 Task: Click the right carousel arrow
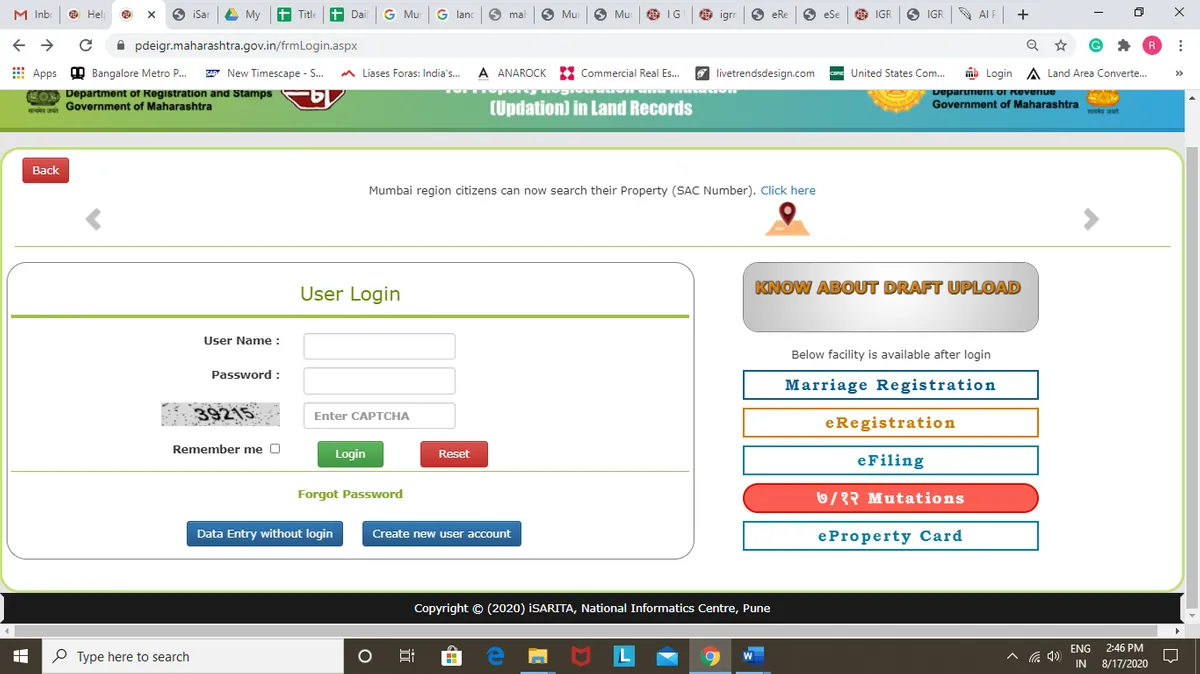[x=1091, y=219]
